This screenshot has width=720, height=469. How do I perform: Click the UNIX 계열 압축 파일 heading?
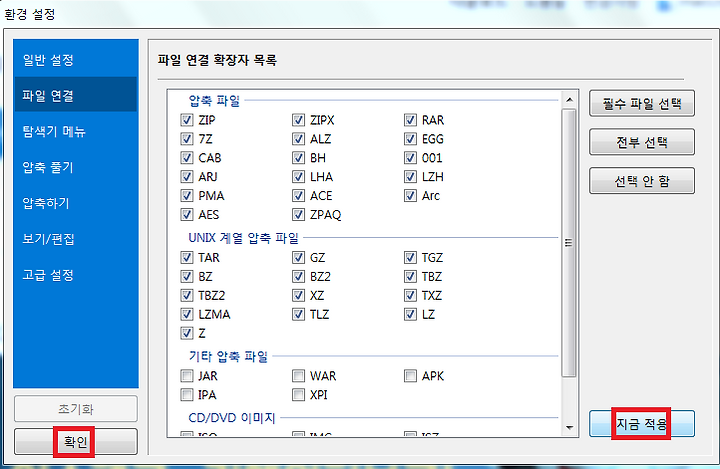coord(243,238)
